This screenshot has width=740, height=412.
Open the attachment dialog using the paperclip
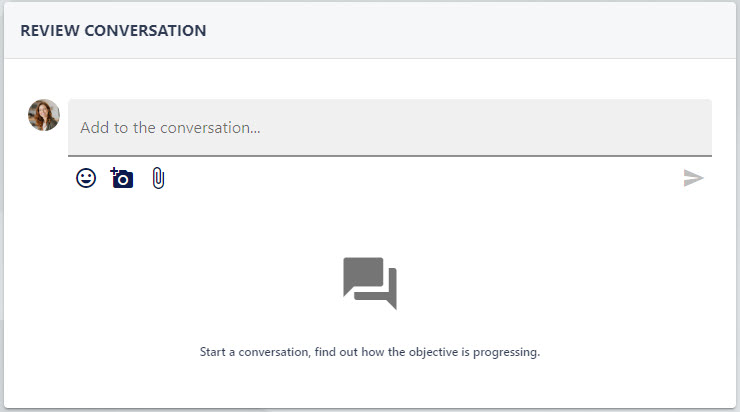(158, 178)
